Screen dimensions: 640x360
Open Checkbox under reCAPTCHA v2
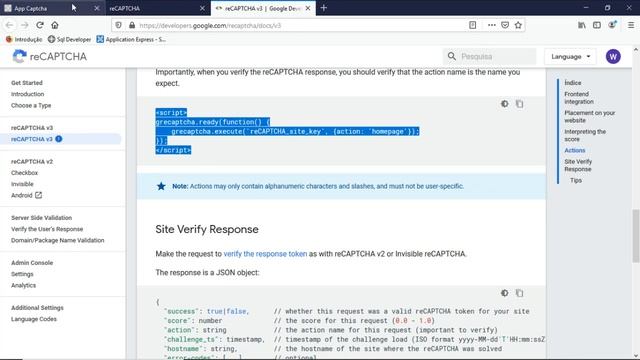coord(24,173)
